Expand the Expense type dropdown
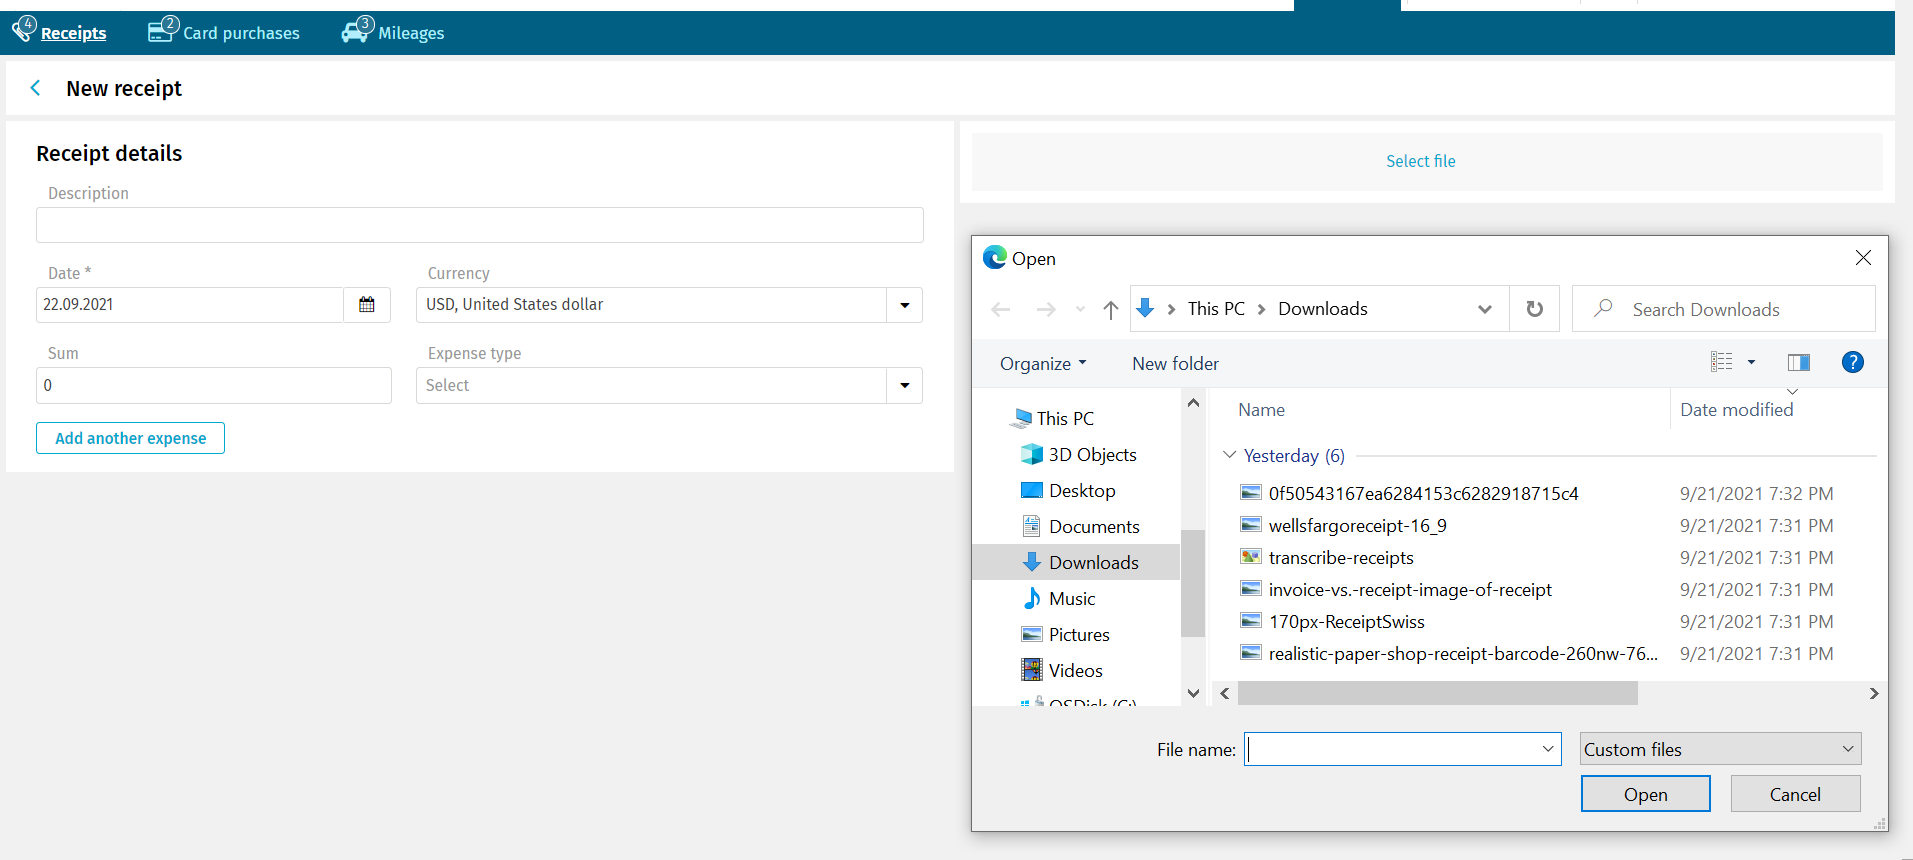This screenshot has width=1913, height=860. [904, 386]
